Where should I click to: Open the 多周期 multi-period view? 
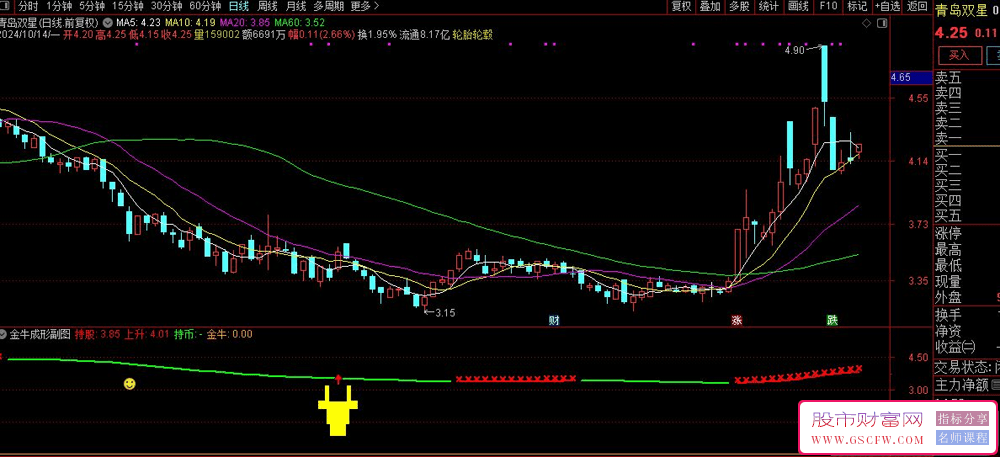click(328, 6)
